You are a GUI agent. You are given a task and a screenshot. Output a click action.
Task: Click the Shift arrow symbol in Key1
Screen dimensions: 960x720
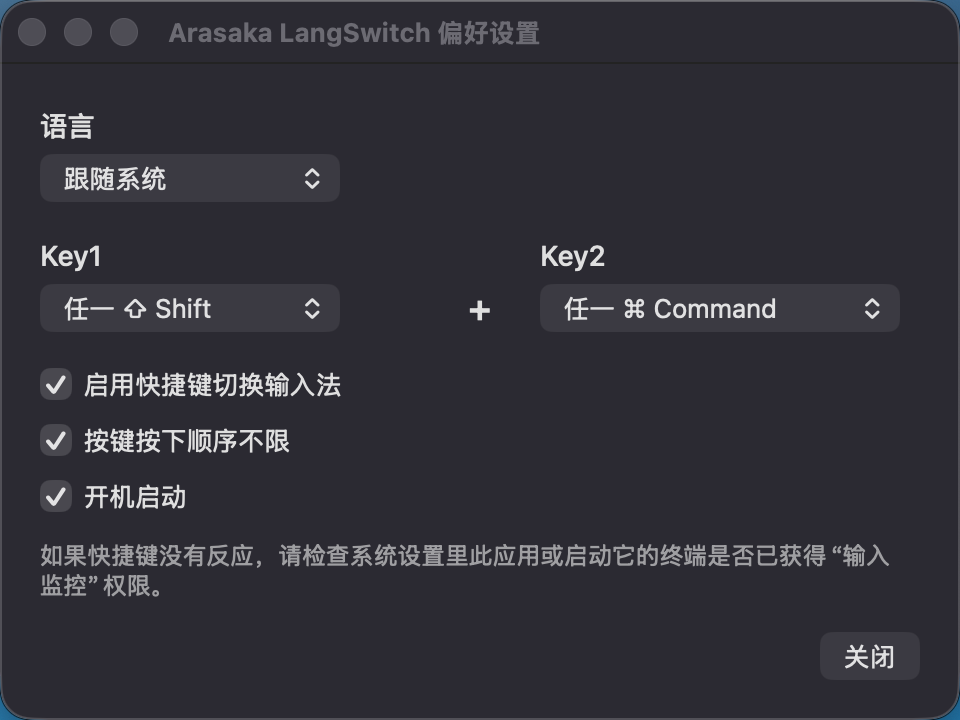pyautogui.click(x=135, y=309)
